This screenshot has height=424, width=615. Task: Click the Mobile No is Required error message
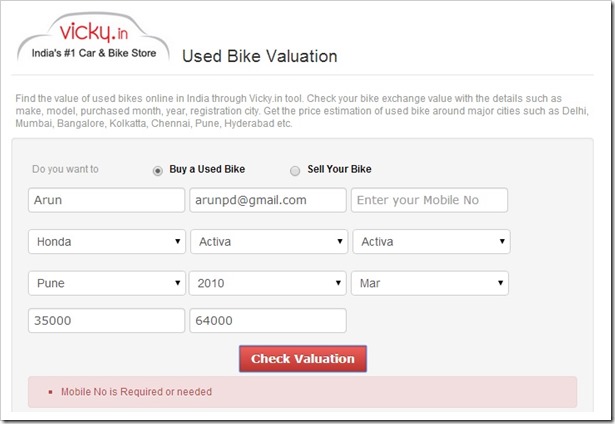[136, 392]
